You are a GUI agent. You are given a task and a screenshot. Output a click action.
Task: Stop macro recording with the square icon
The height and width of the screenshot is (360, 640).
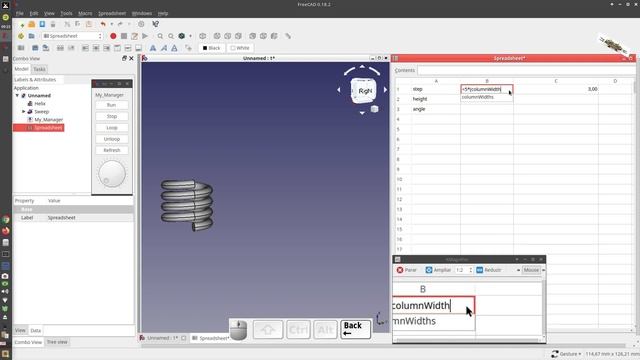[124, 36]
